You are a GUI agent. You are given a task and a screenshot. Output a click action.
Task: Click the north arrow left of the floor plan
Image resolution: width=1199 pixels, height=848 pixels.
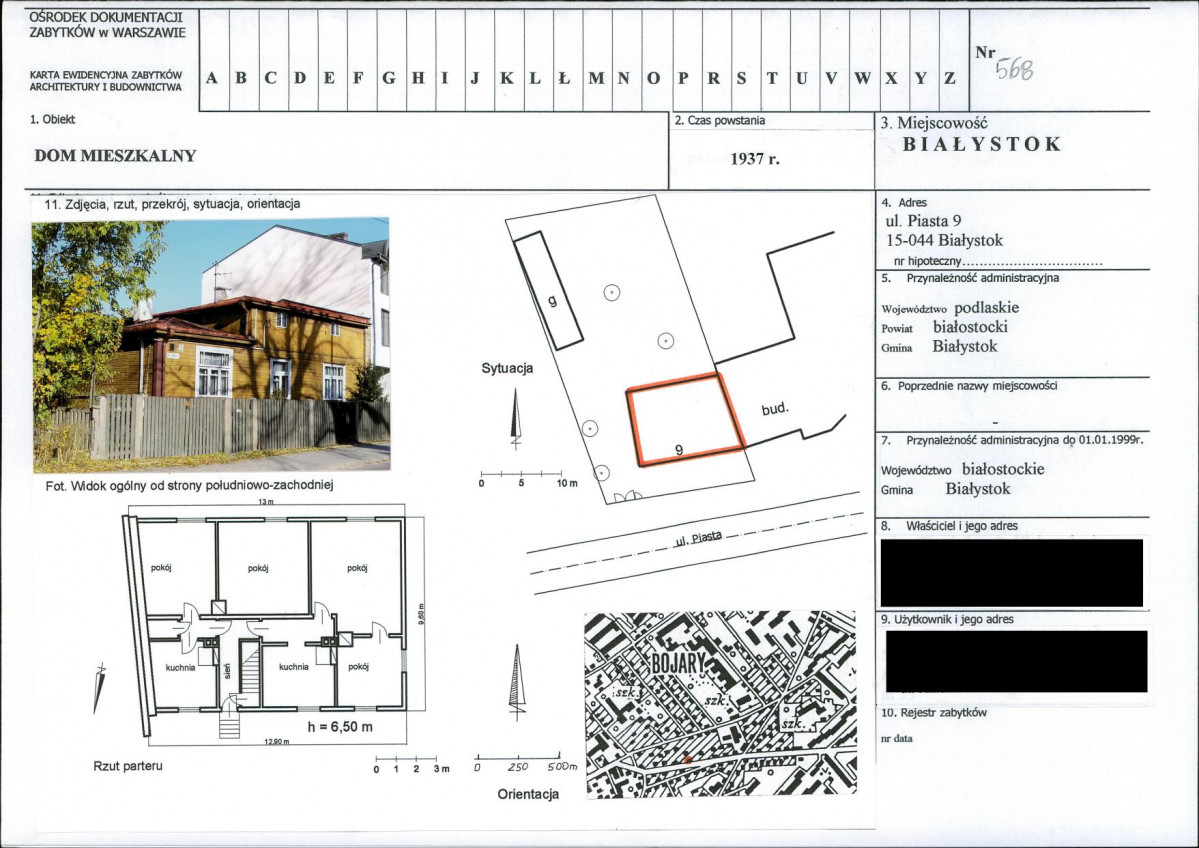pyautogui.click(x=99, y=687)
